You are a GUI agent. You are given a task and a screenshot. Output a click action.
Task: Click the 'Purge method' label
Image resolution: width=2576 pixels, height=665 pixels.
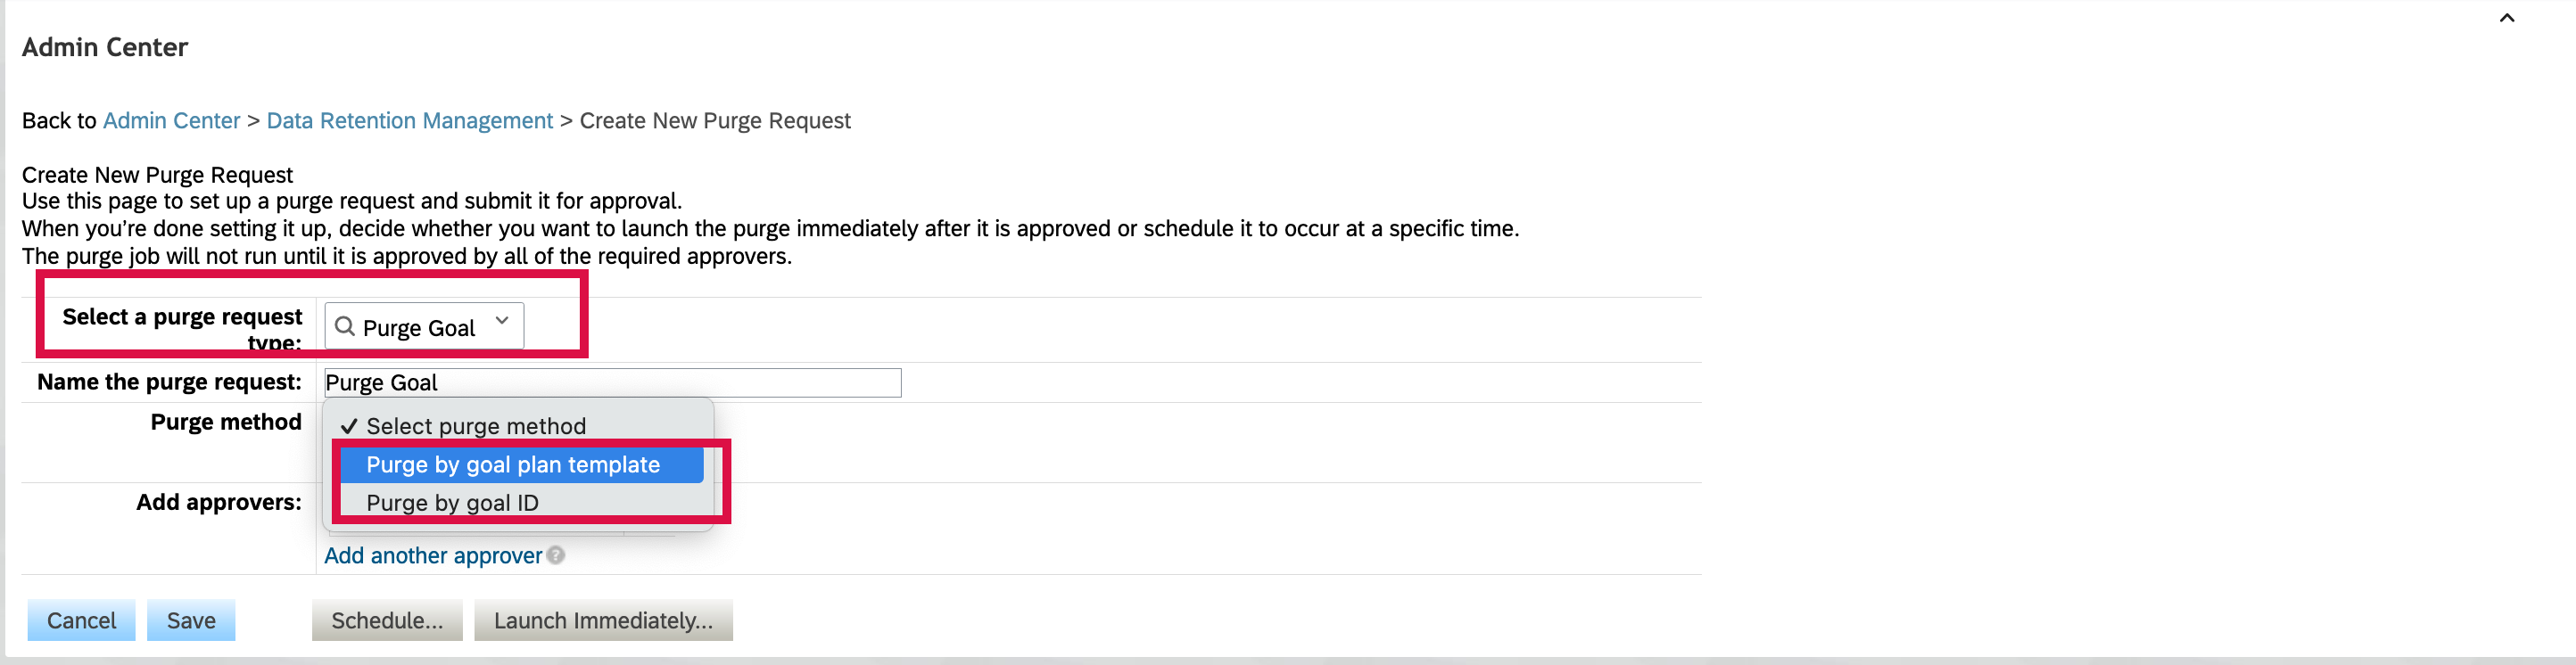(x=226, y=422)
